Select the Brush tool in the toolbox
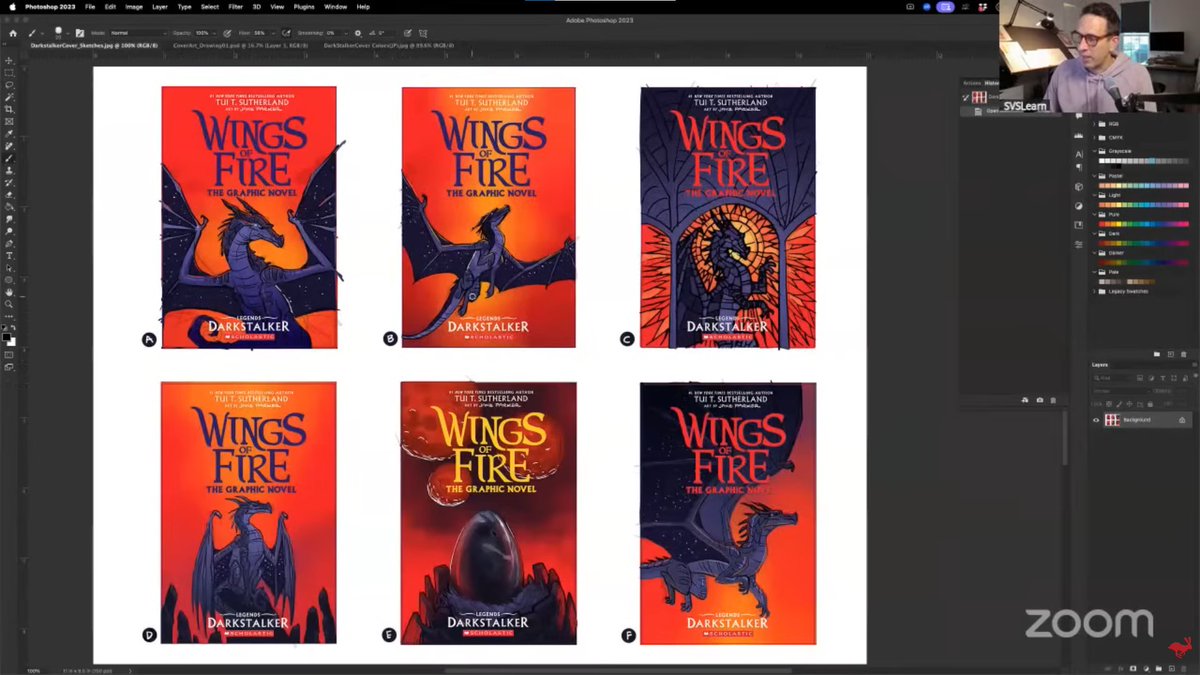This screenshot has height=675, width=1200. (x=9, y=158)
